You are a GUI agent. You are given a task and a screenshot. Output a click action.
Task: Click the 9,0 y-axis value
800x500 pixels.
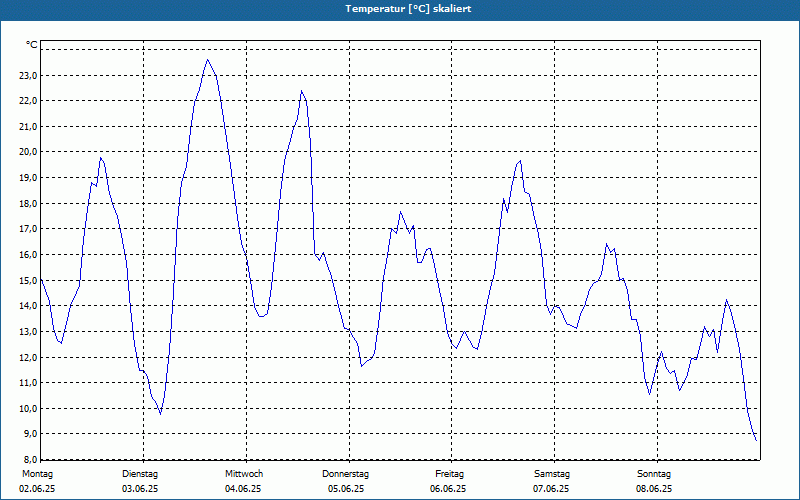pyautogui.click(x=30, y=434)
